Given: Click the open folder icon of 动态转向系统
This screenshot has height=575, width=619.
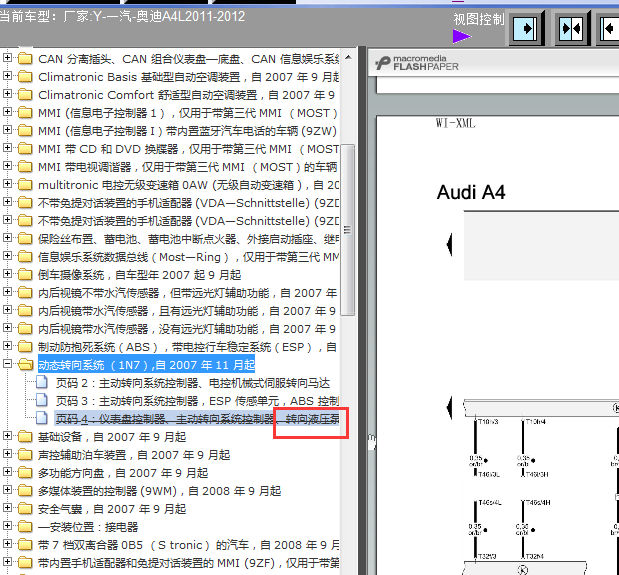Looking at the screenshot, I should click(26, 364).
